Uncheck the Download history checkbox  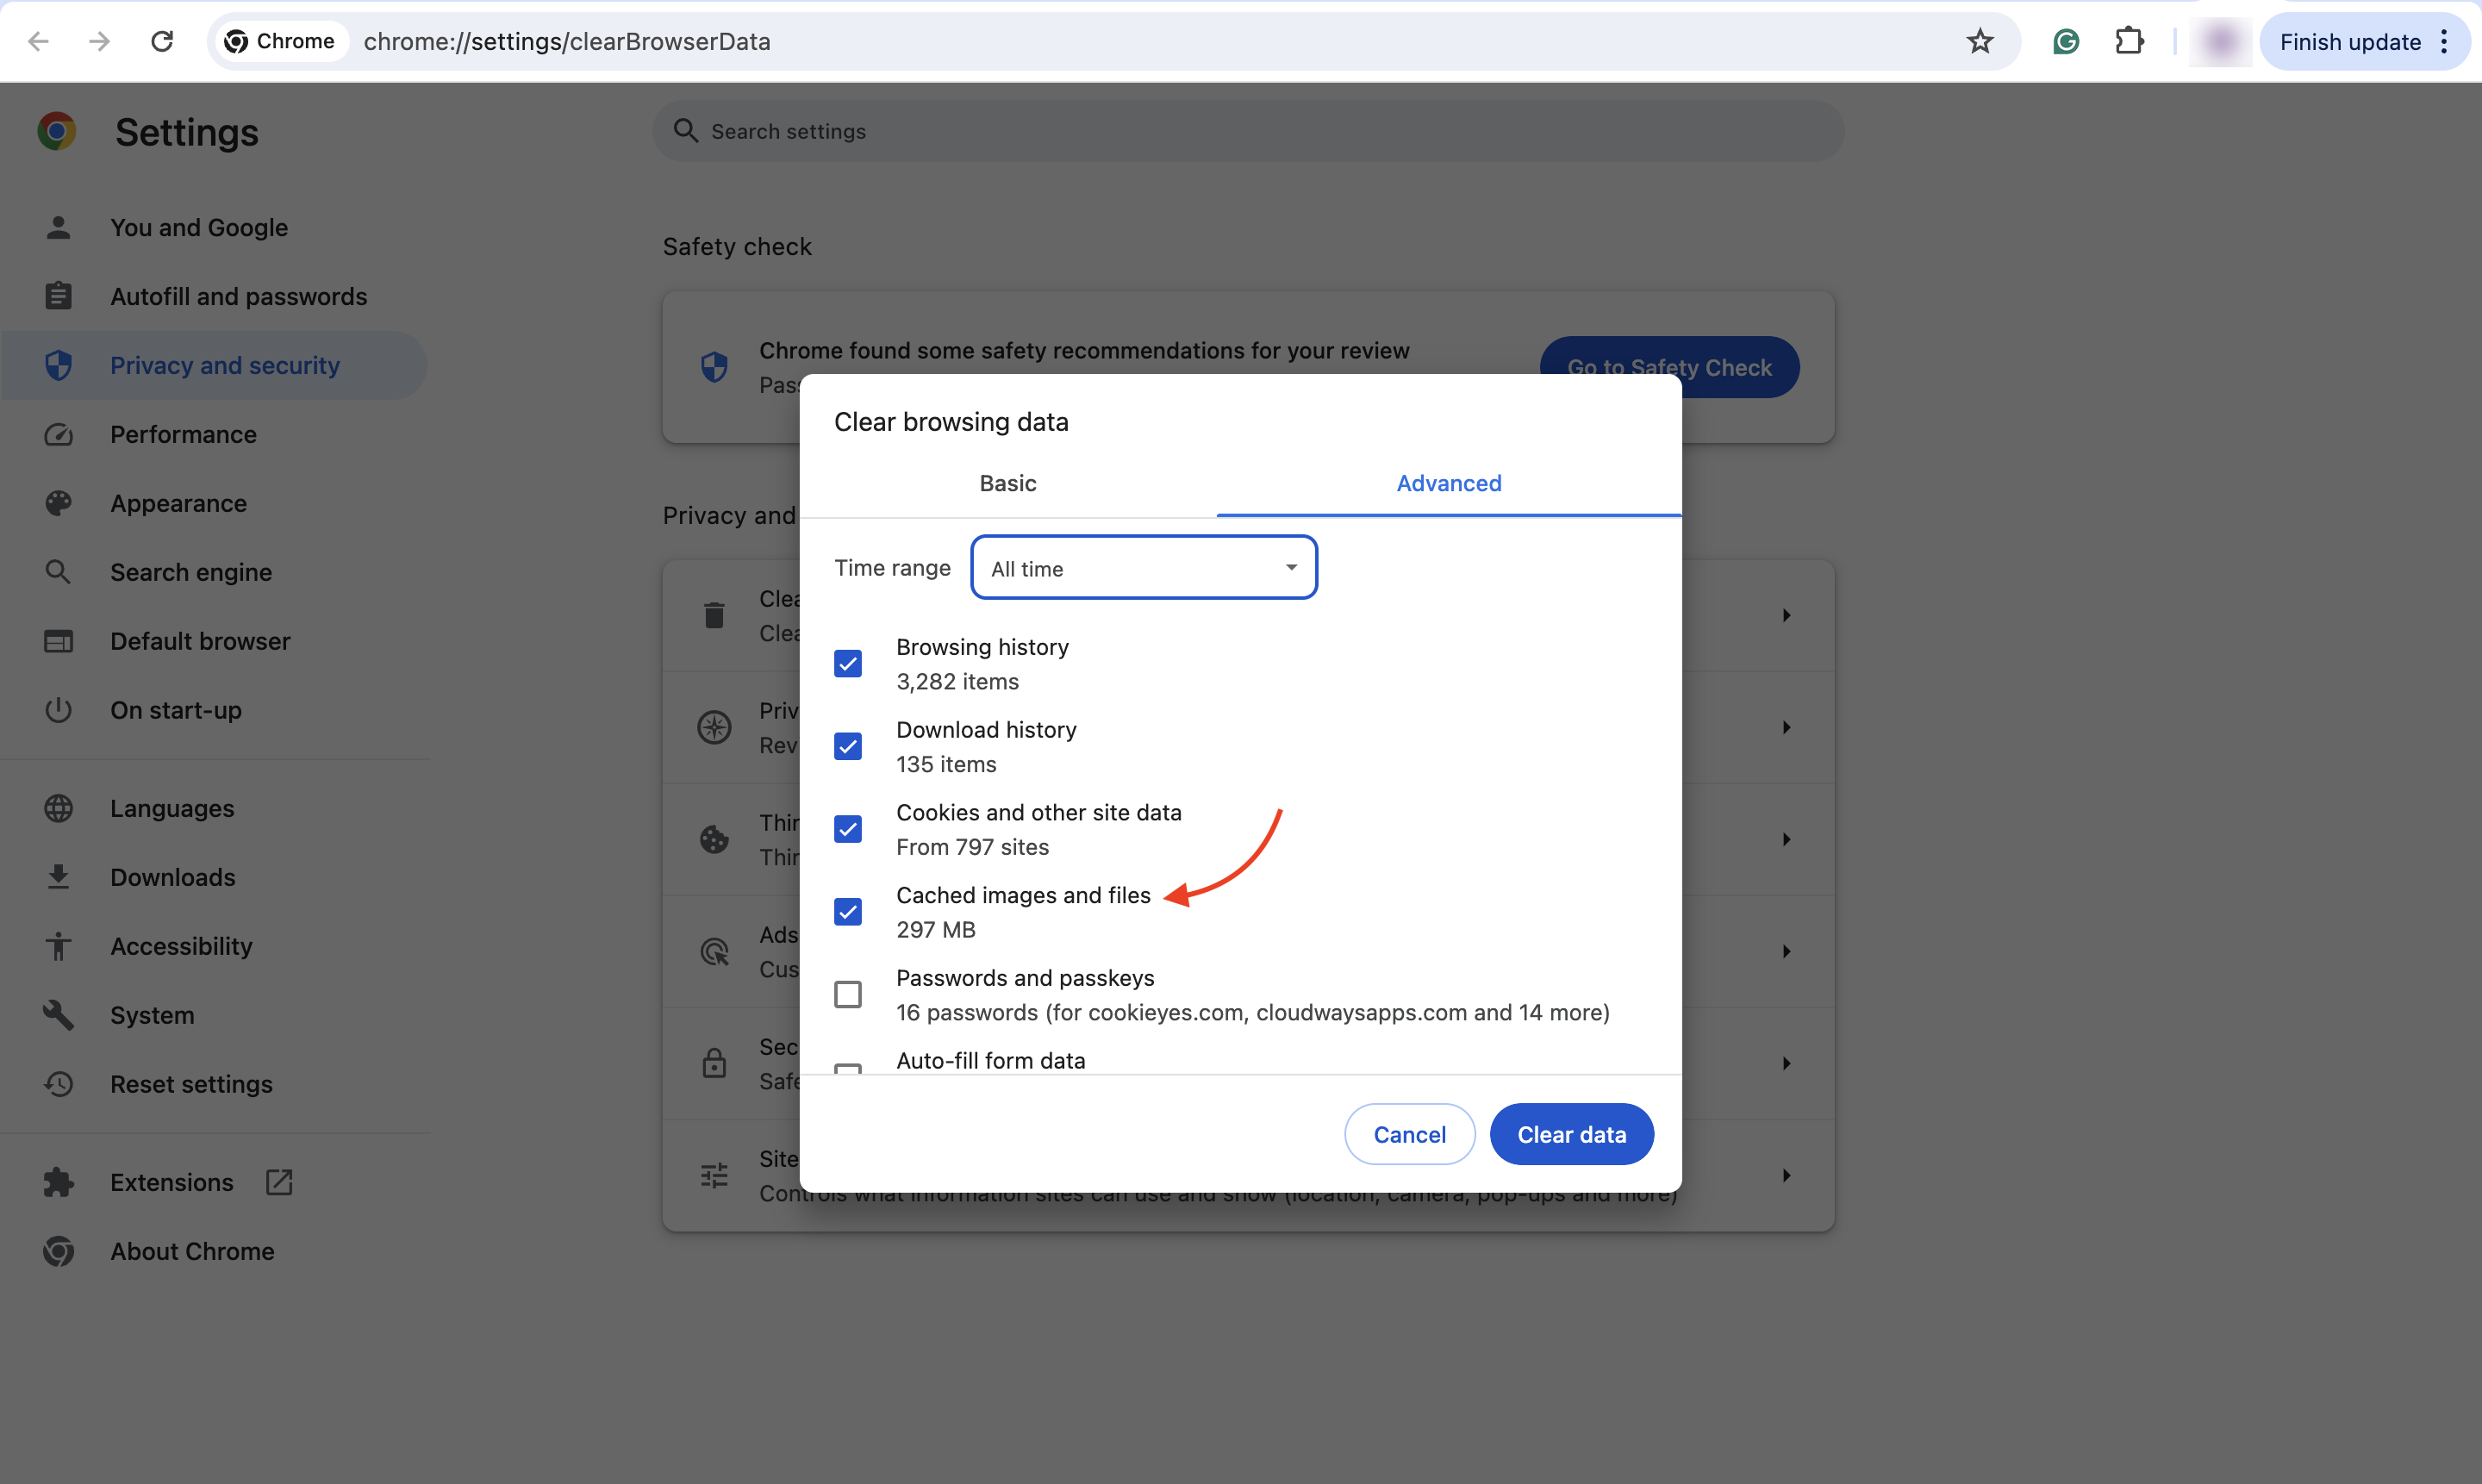coord(848,747)
